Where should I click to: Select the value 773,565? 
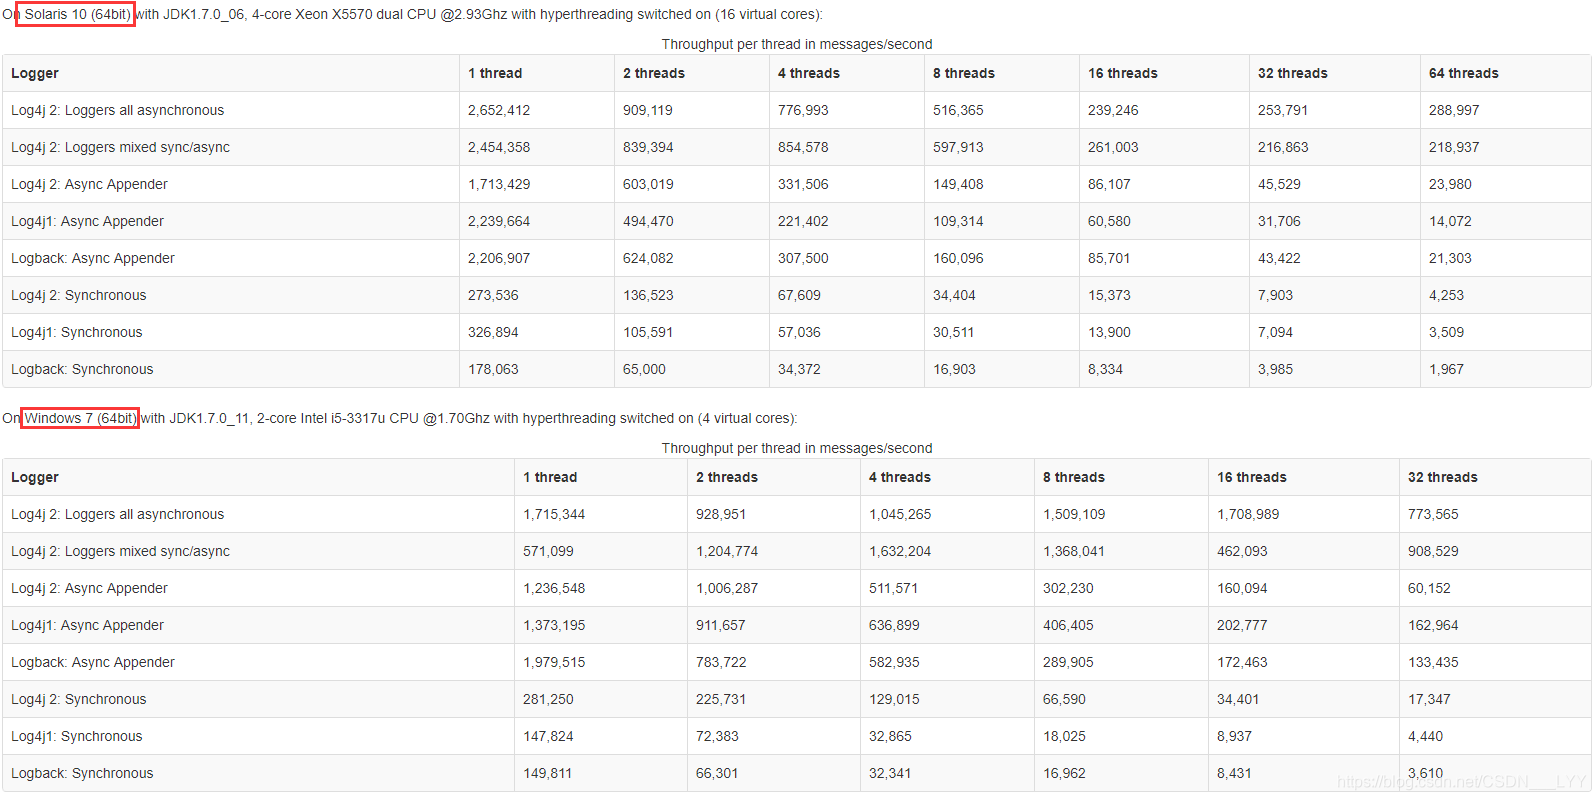click(x=1433, y=514)
